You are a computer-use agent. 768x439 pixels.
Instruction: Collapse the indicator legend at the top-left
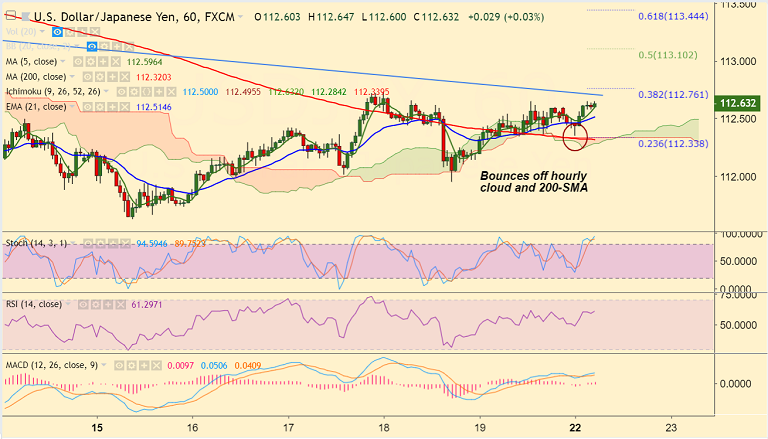click(x=10, y=16)
